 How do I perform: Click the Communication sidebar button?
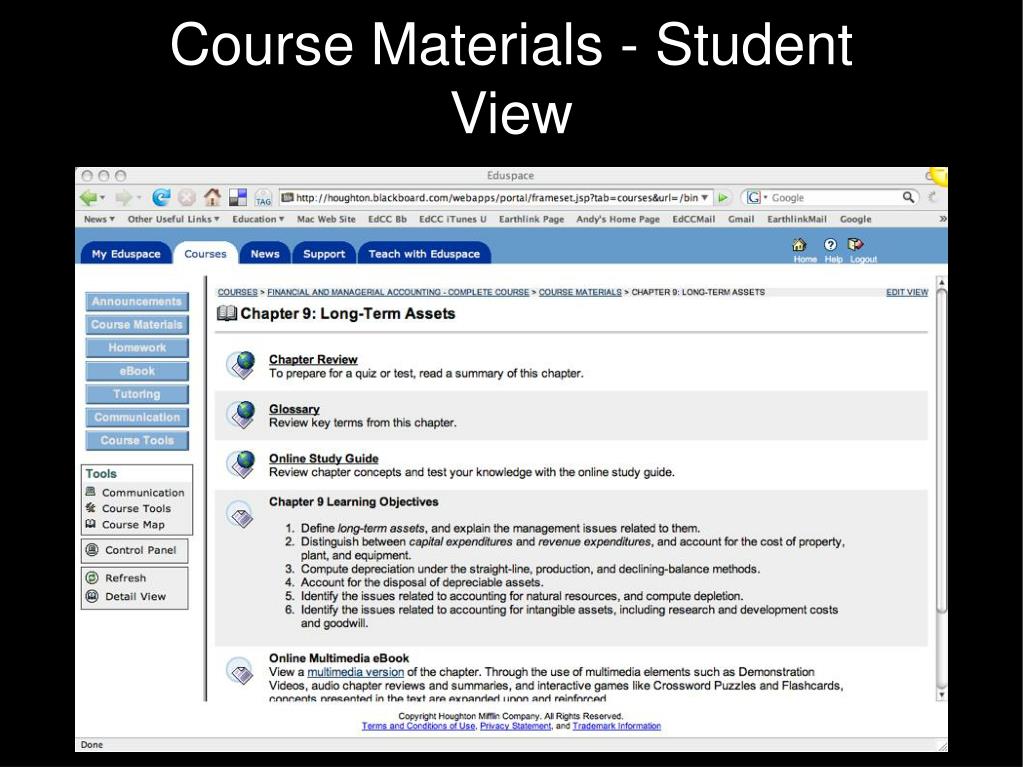pos(137,417)
